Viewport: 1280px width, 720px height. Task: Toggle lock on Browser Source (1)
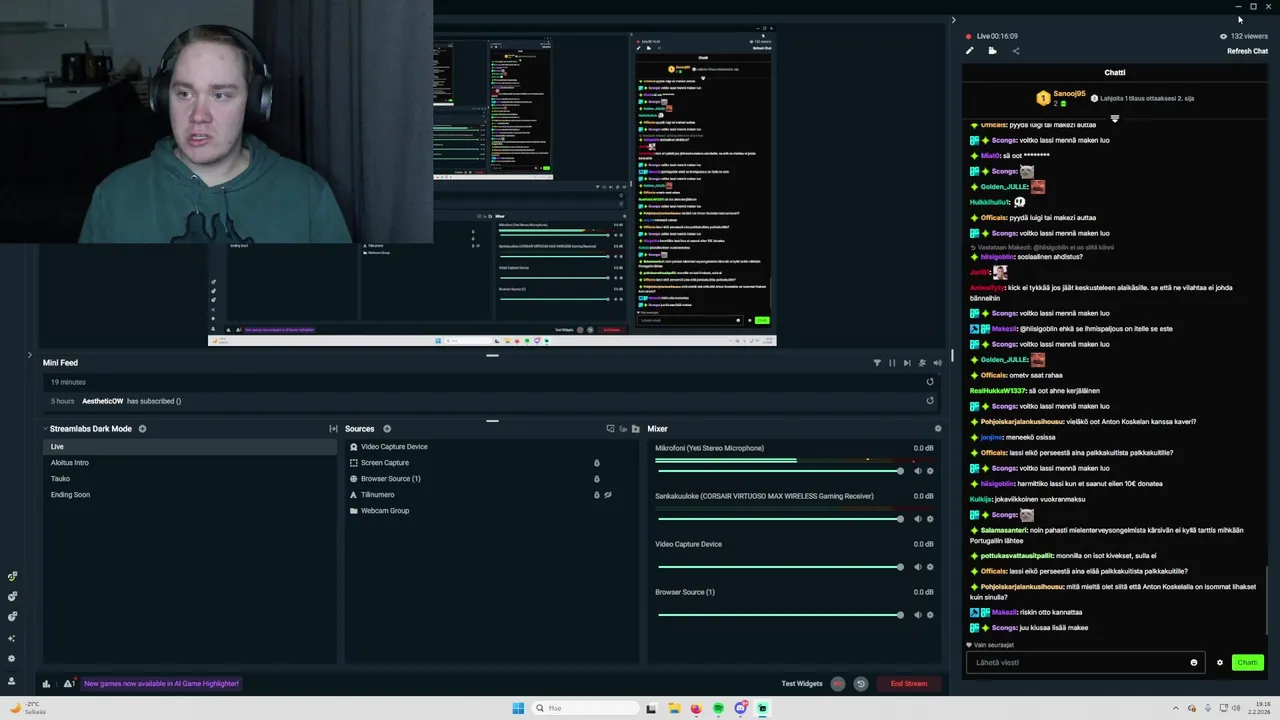(597, 479)
